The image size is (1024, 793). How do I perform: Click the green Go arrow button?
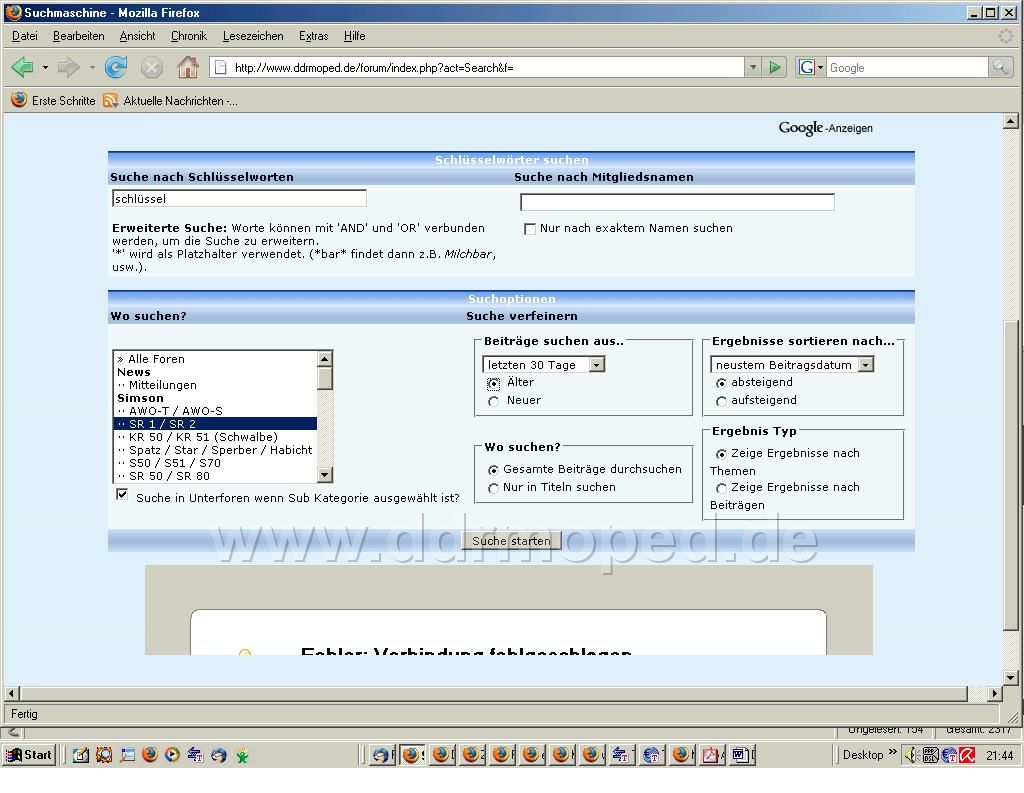[x=775, y=68]
